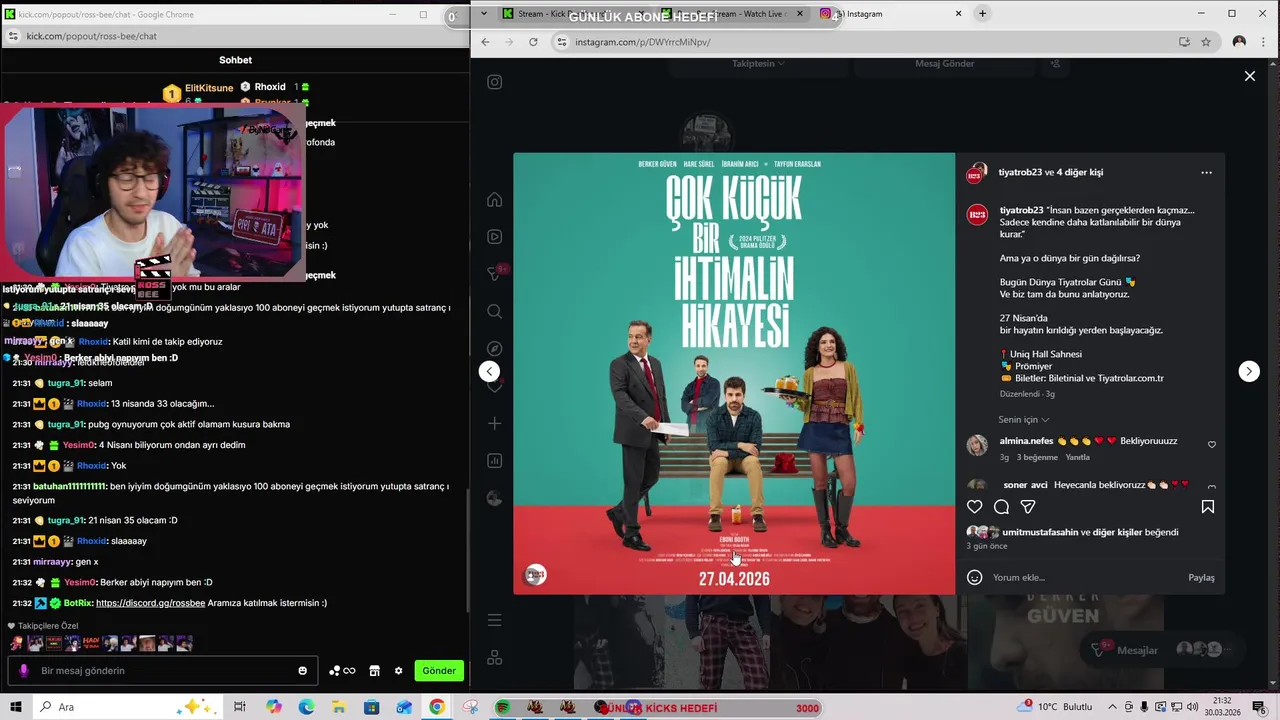Viewport: 1280px width, 720px height.
Task: Expand Chrome tab search chevron
Action: [484, 14]
